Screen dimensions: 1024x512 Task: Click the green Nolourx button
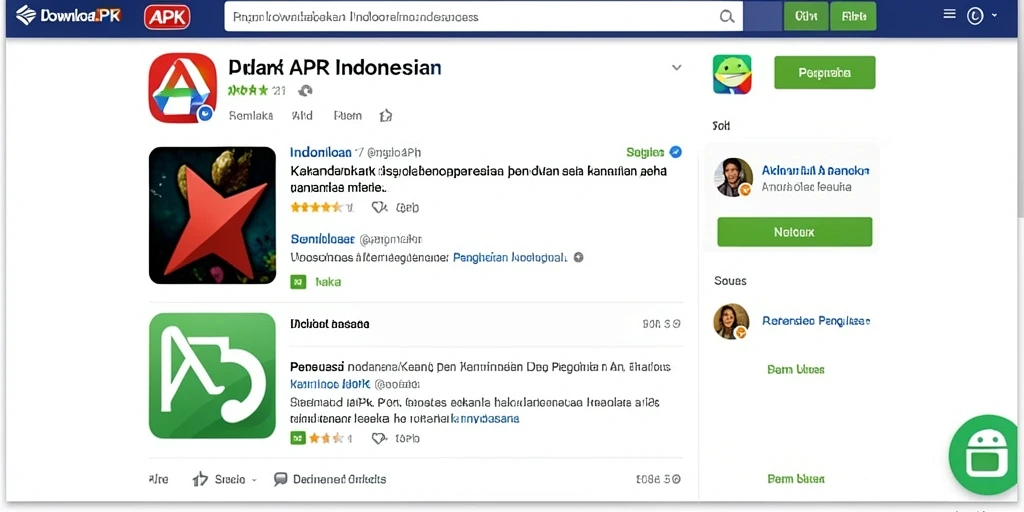coord(795,232)
